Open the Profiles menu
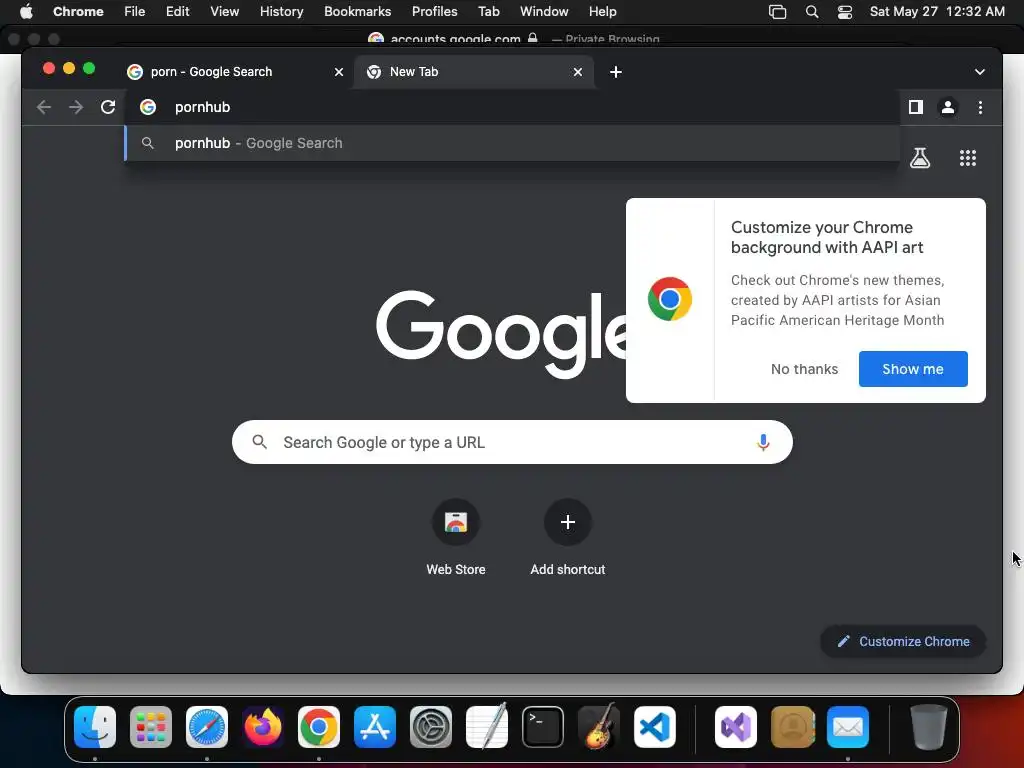 [x=434, y=12]
